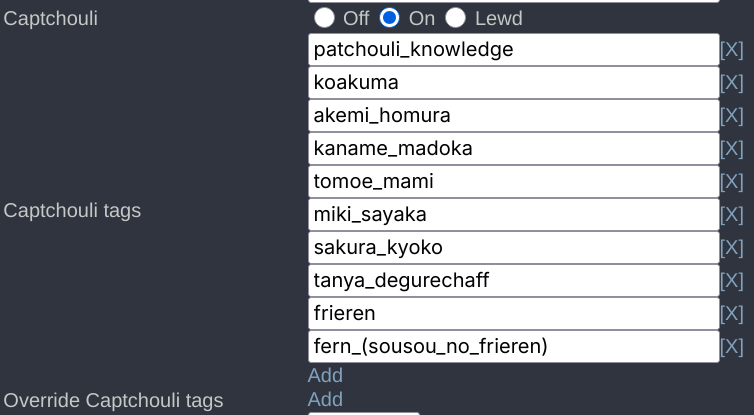Focus the frieren tag input
The width and height of the screenshot is (754, 415).
coord(513,313)
